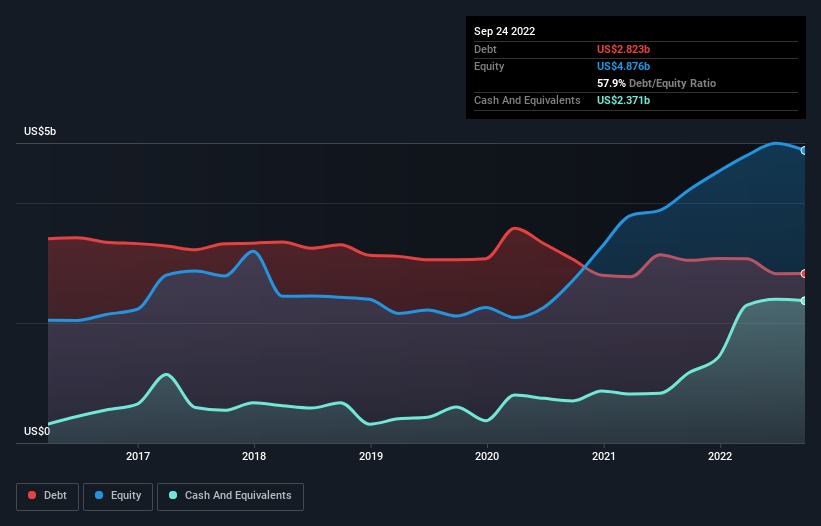Click the US$0 y-axis label

(x=37, y=431)
